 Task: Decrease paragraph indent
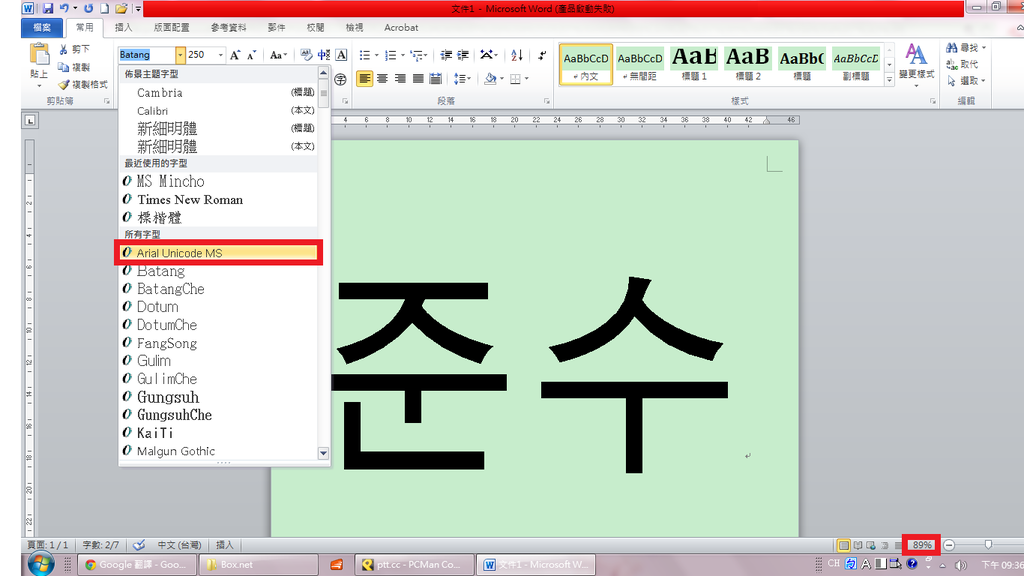(446, 55)
